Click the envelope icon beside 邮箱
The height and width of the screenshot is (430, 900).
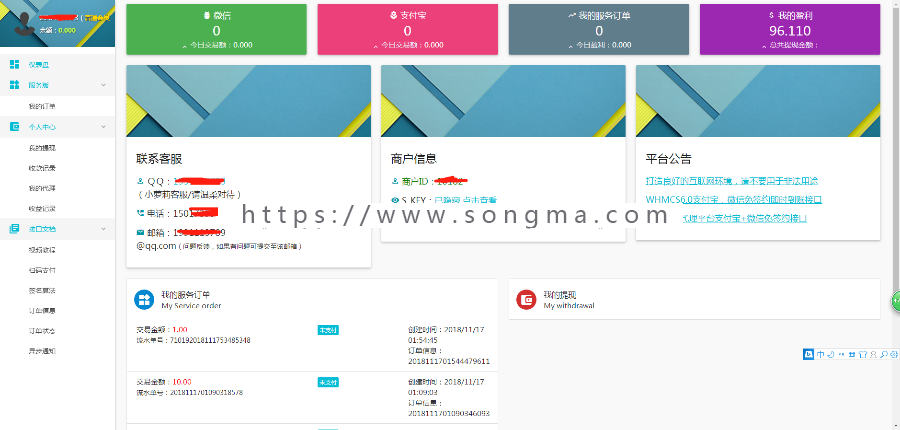pos(140,233)
